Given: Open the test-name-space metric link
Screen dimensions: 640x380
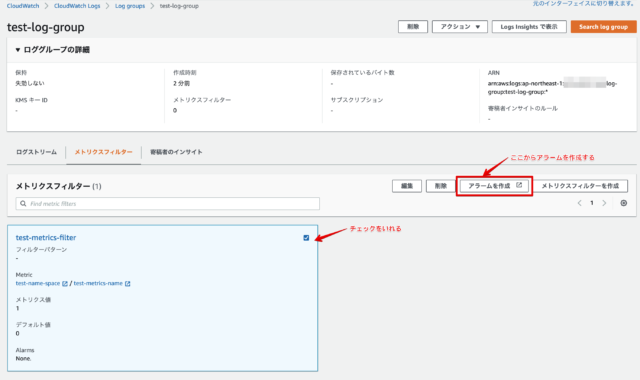Looking at the screenshot, I should click(38, 283).
